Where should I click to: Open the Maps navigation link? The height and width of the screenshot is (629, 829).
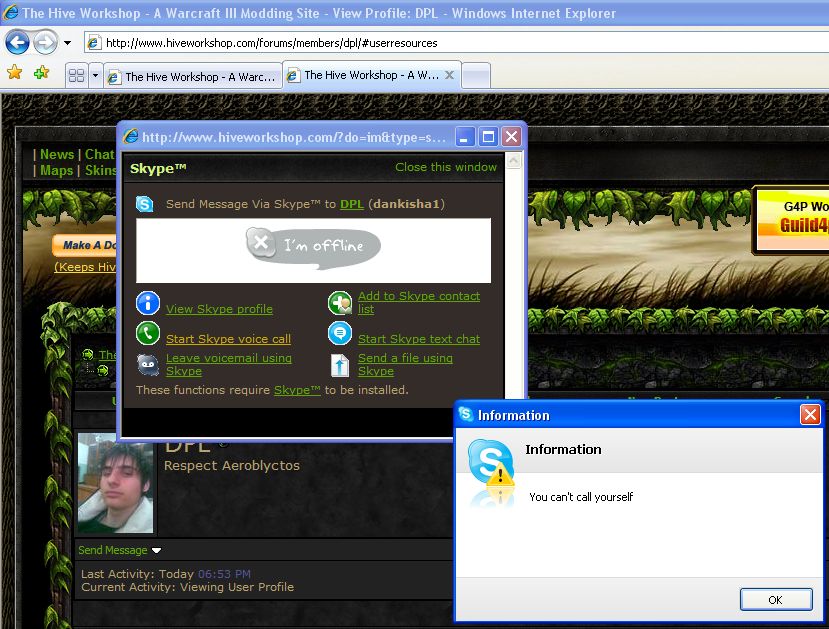[57, 171]
